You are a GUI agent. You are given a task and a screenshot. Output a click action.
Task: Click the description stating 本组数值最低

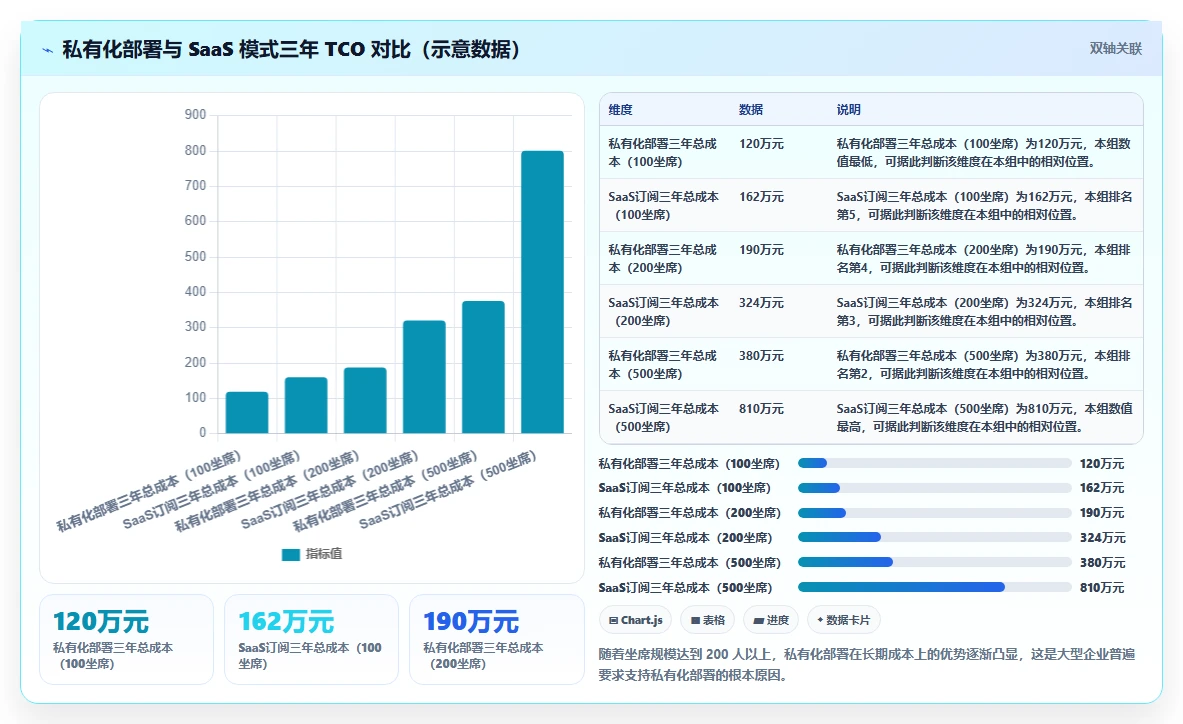[983, 152]
